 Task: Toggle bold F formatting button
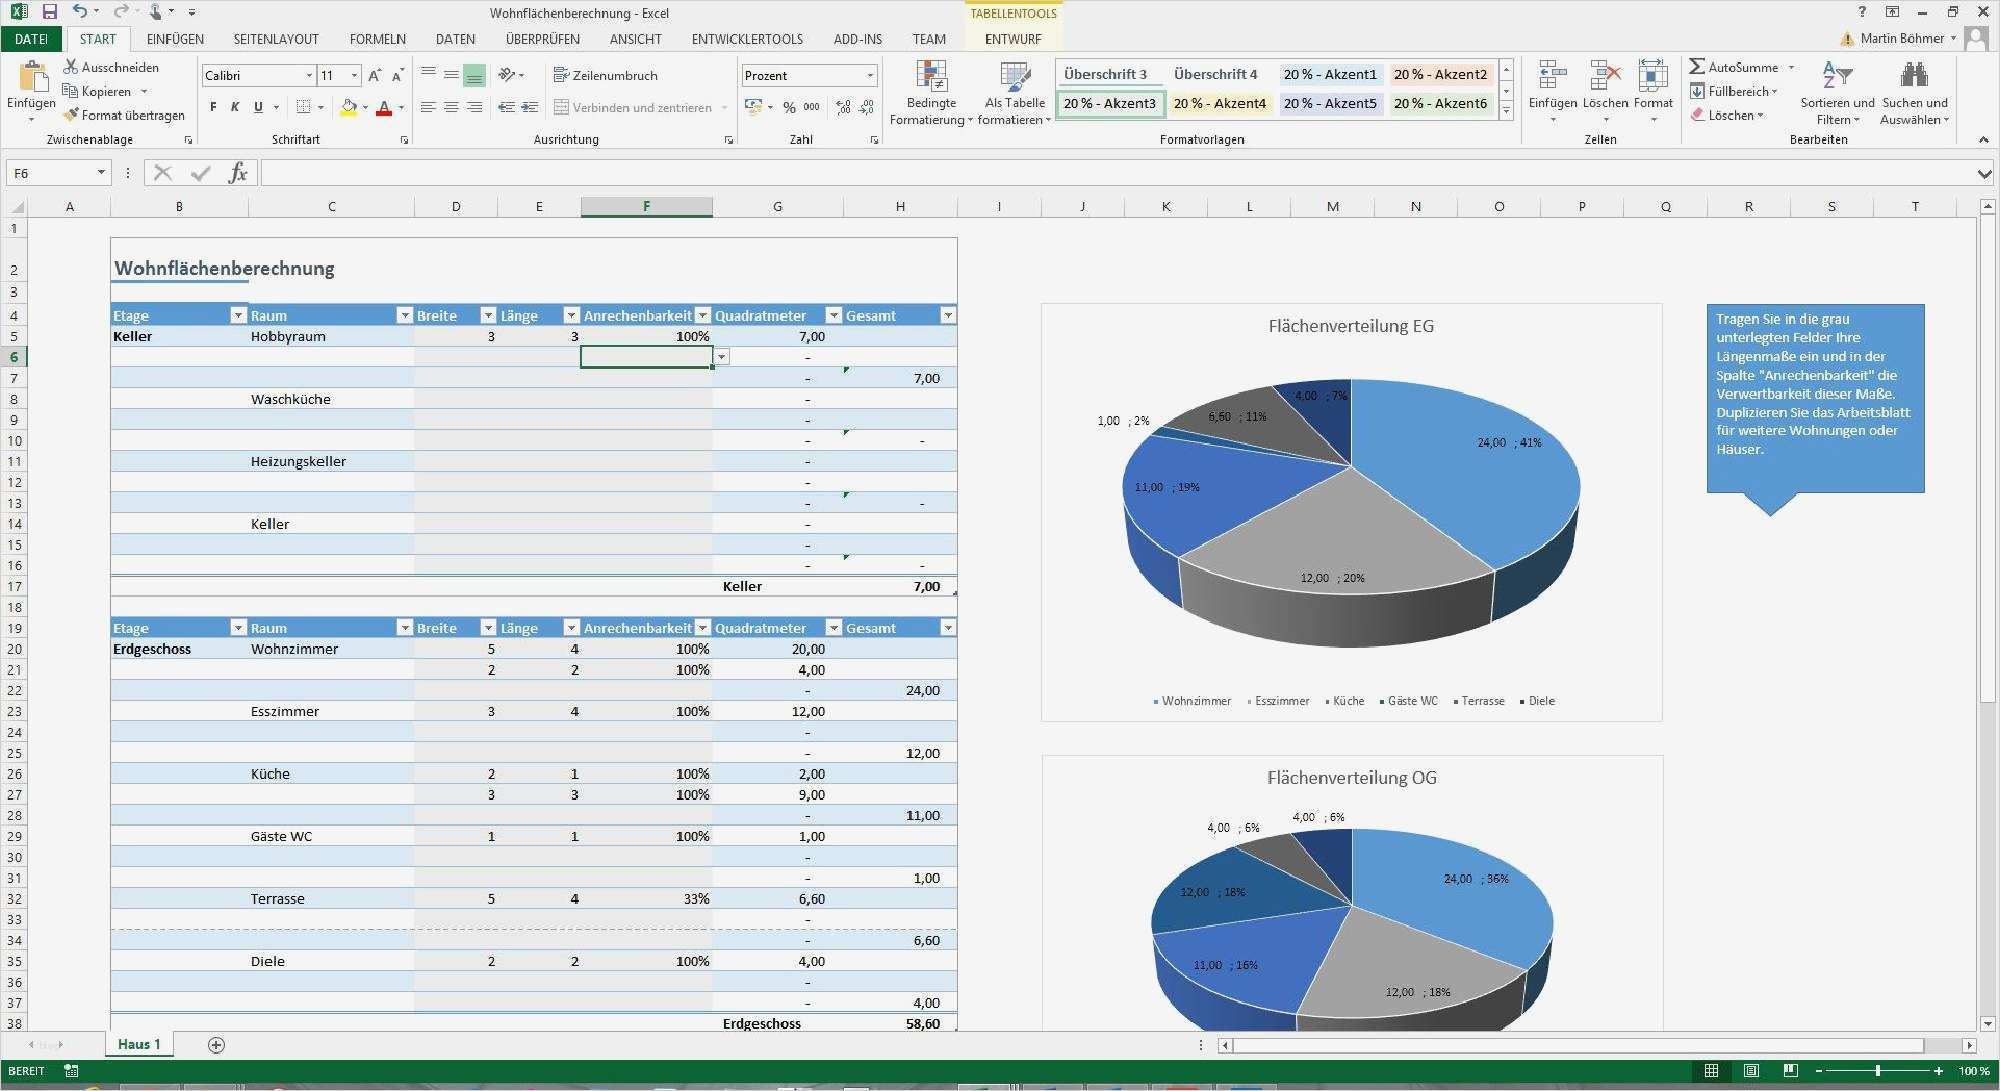(x=213, y=107)
